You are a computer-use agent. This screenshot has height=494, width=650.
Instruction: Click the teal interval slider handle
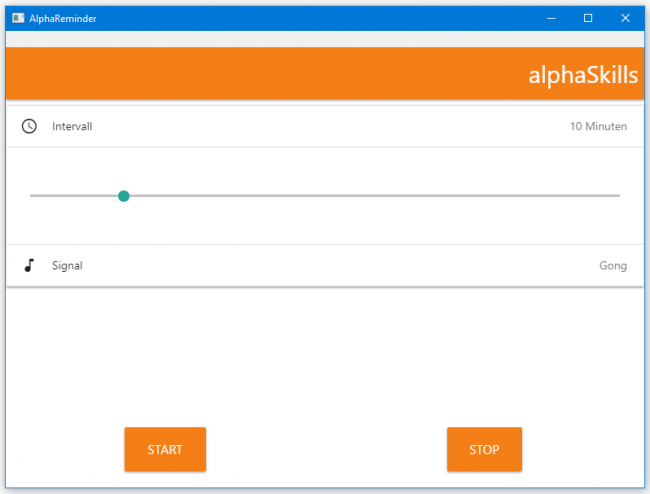click(124, 196)
